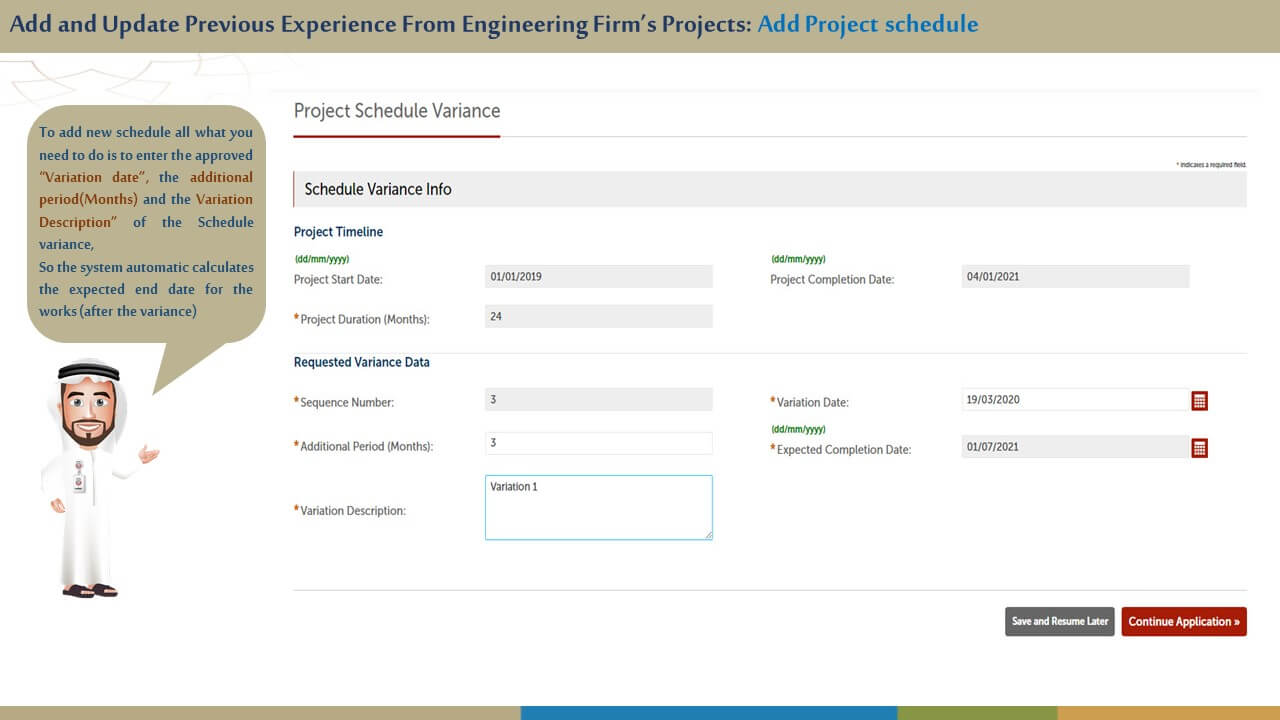
Task: Focus the Additional Period (Months) field
Action: tap(598, 443)
